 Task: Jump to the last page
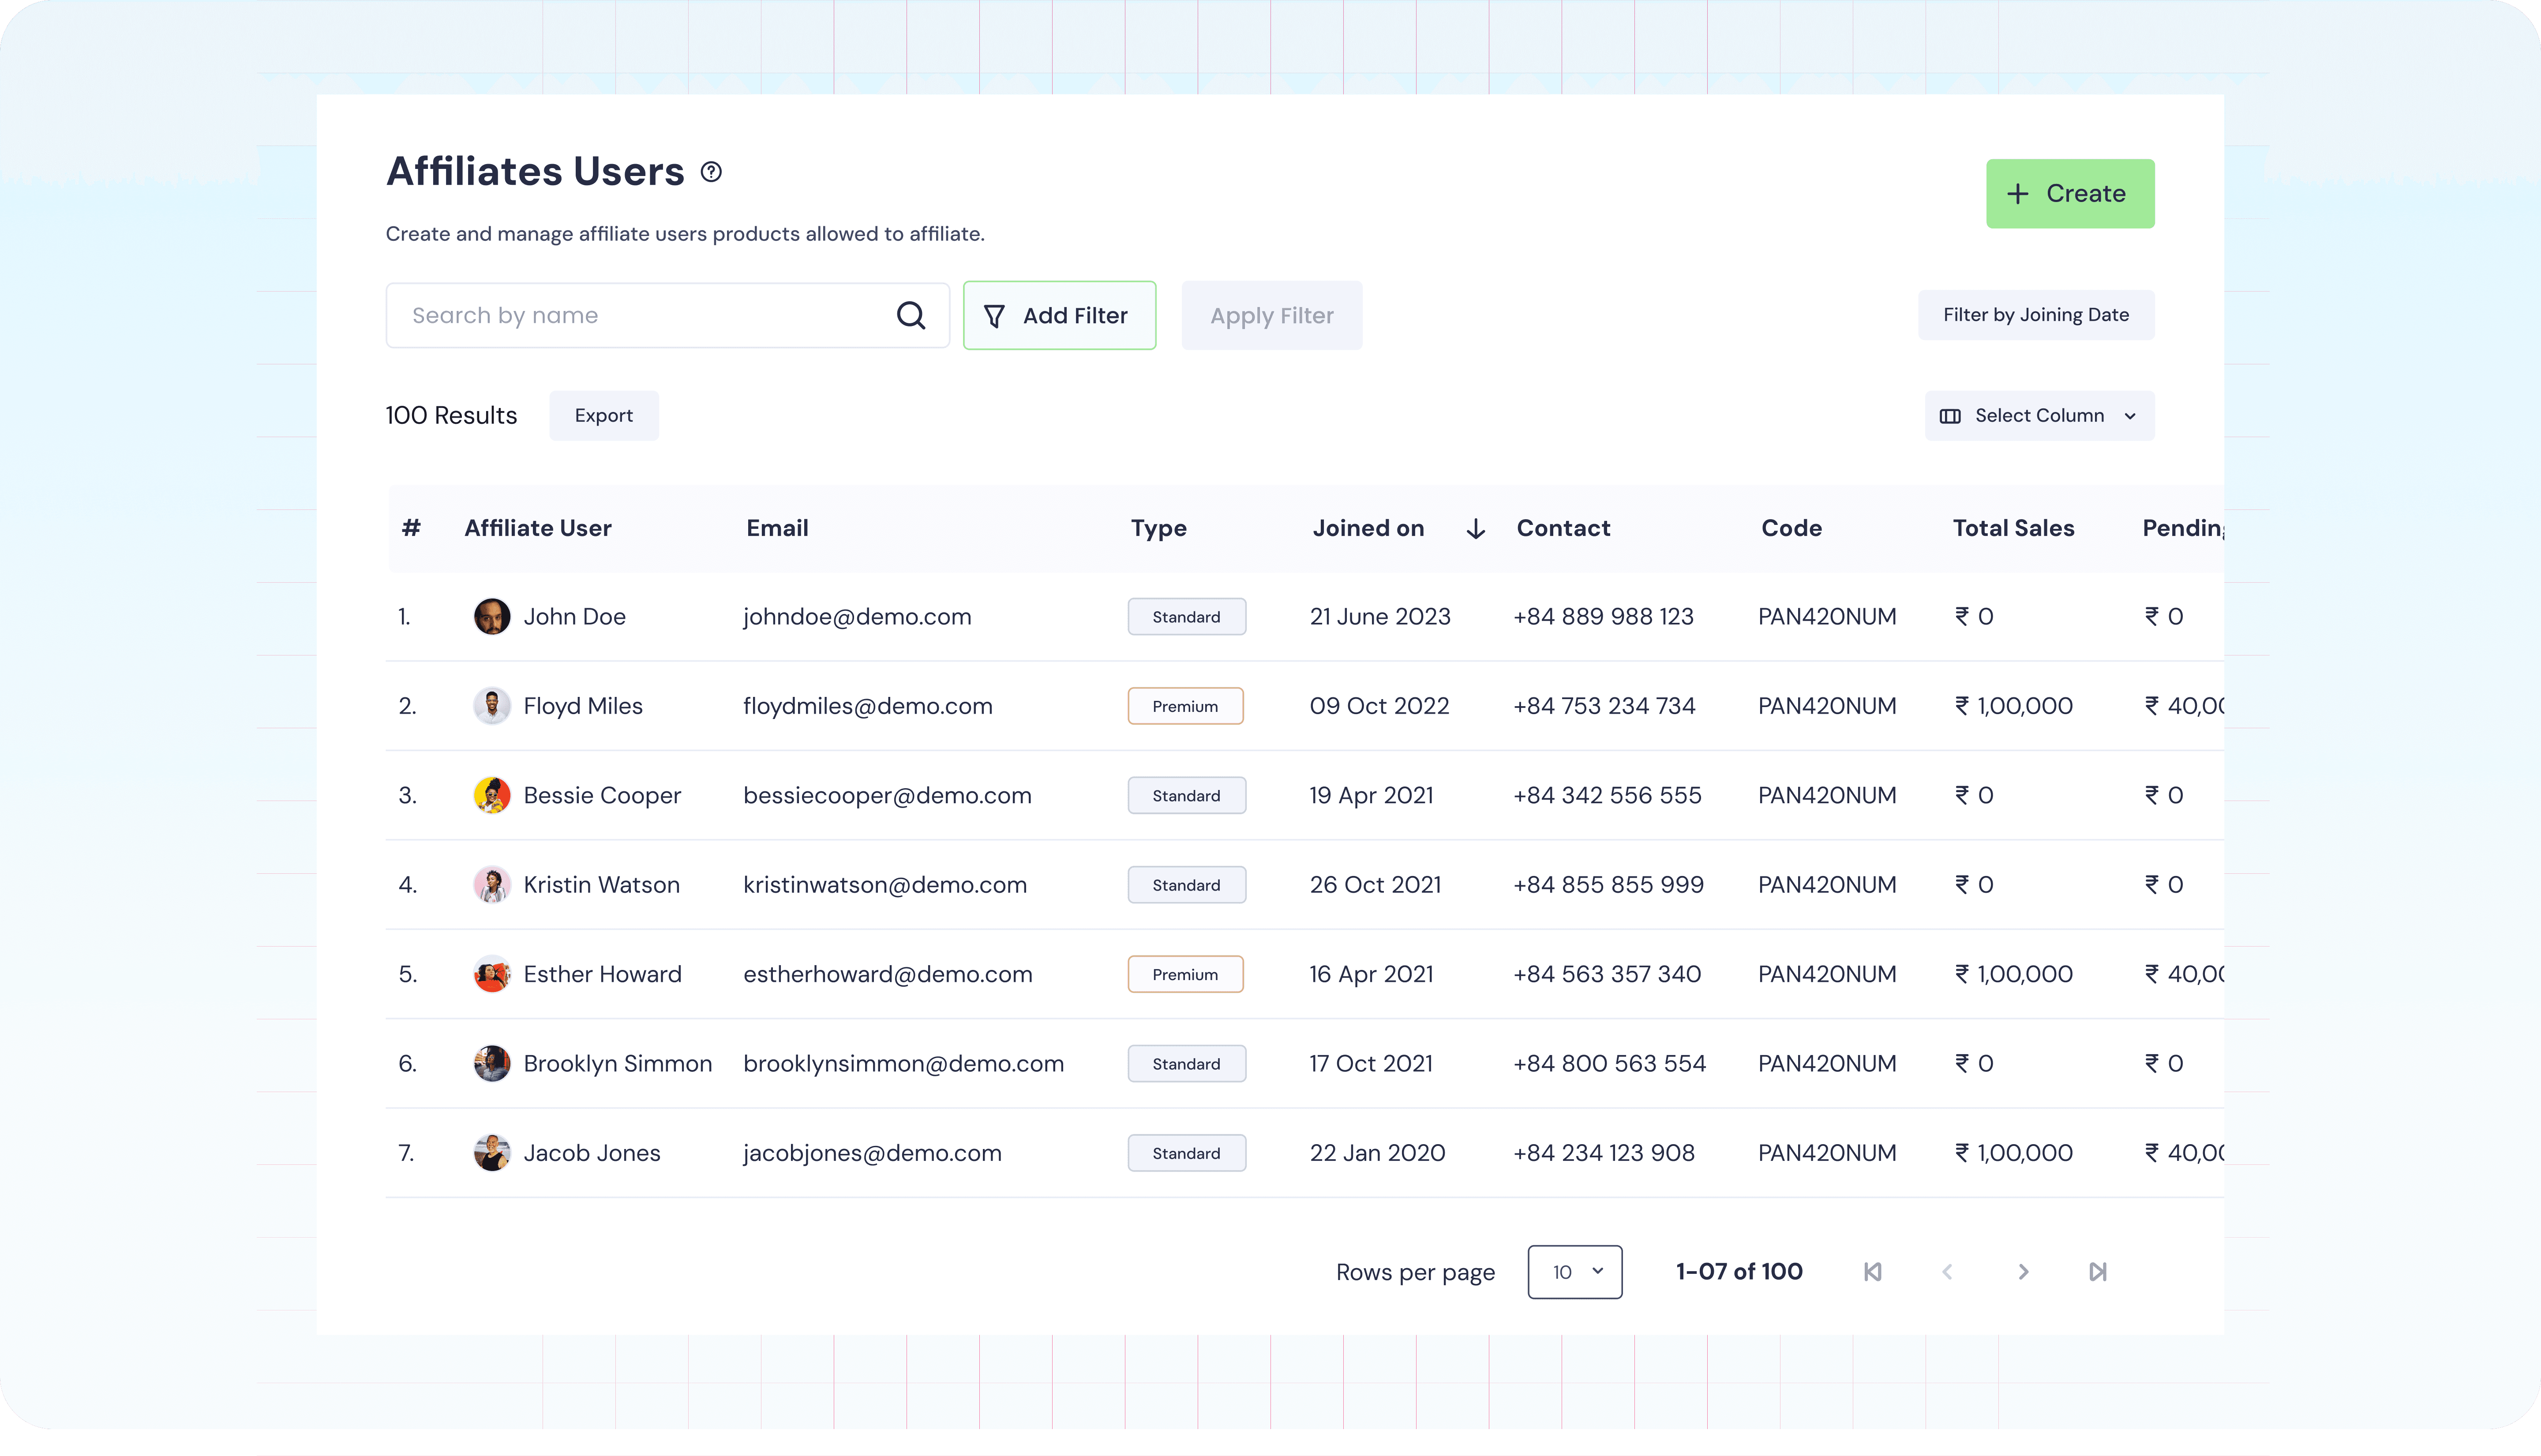(2098, 1272)
